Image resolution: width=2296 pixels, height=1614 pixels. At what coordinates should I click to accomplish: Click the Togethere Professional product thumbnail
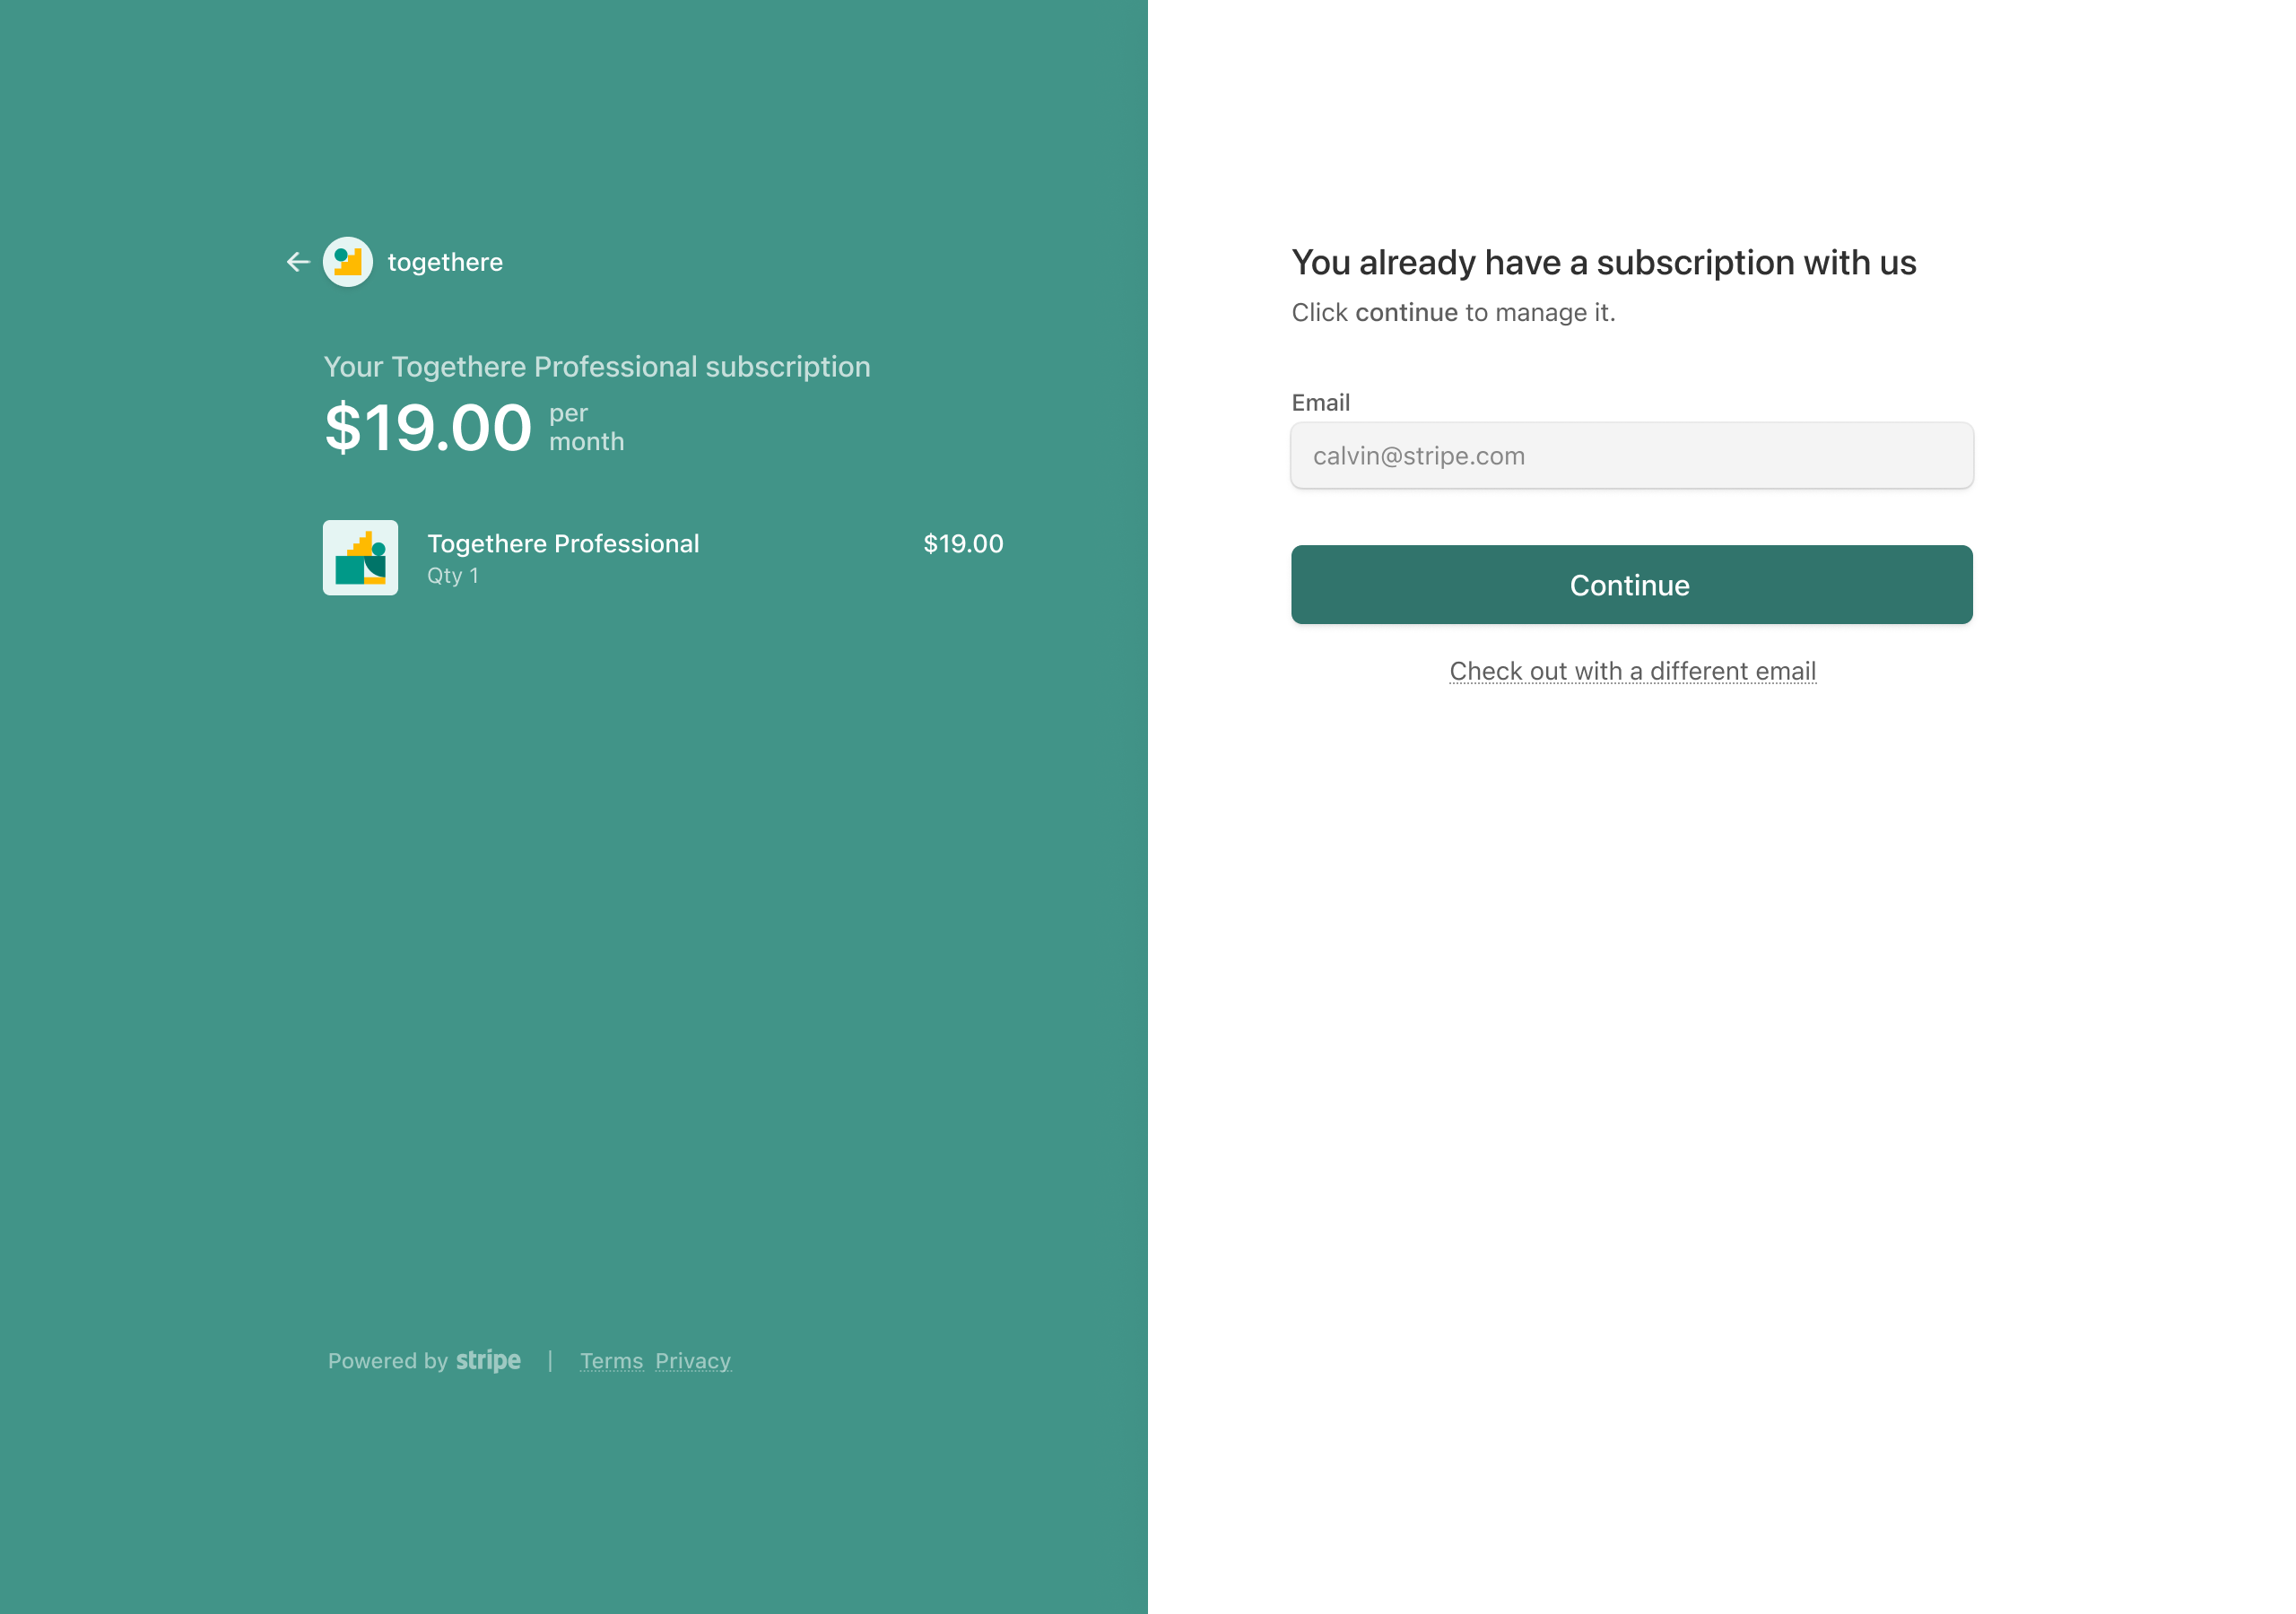coord(360,558)
